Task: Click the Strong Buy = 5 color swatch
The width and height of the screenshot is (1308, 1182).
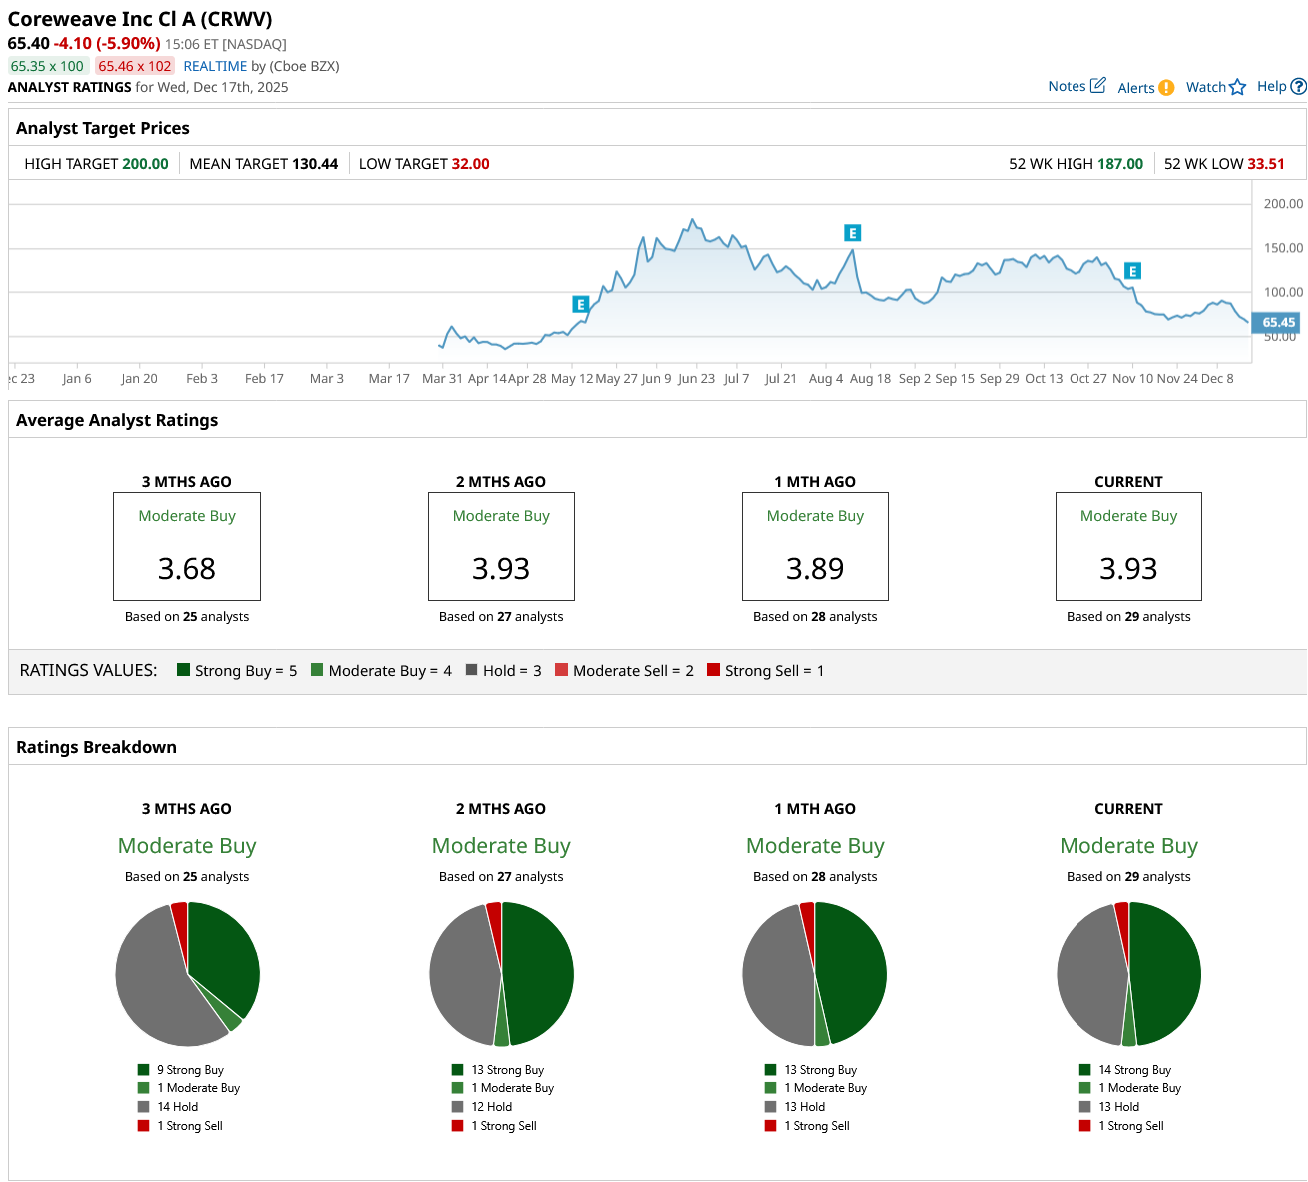Action: pyautogui.click(x=183, y=670)
